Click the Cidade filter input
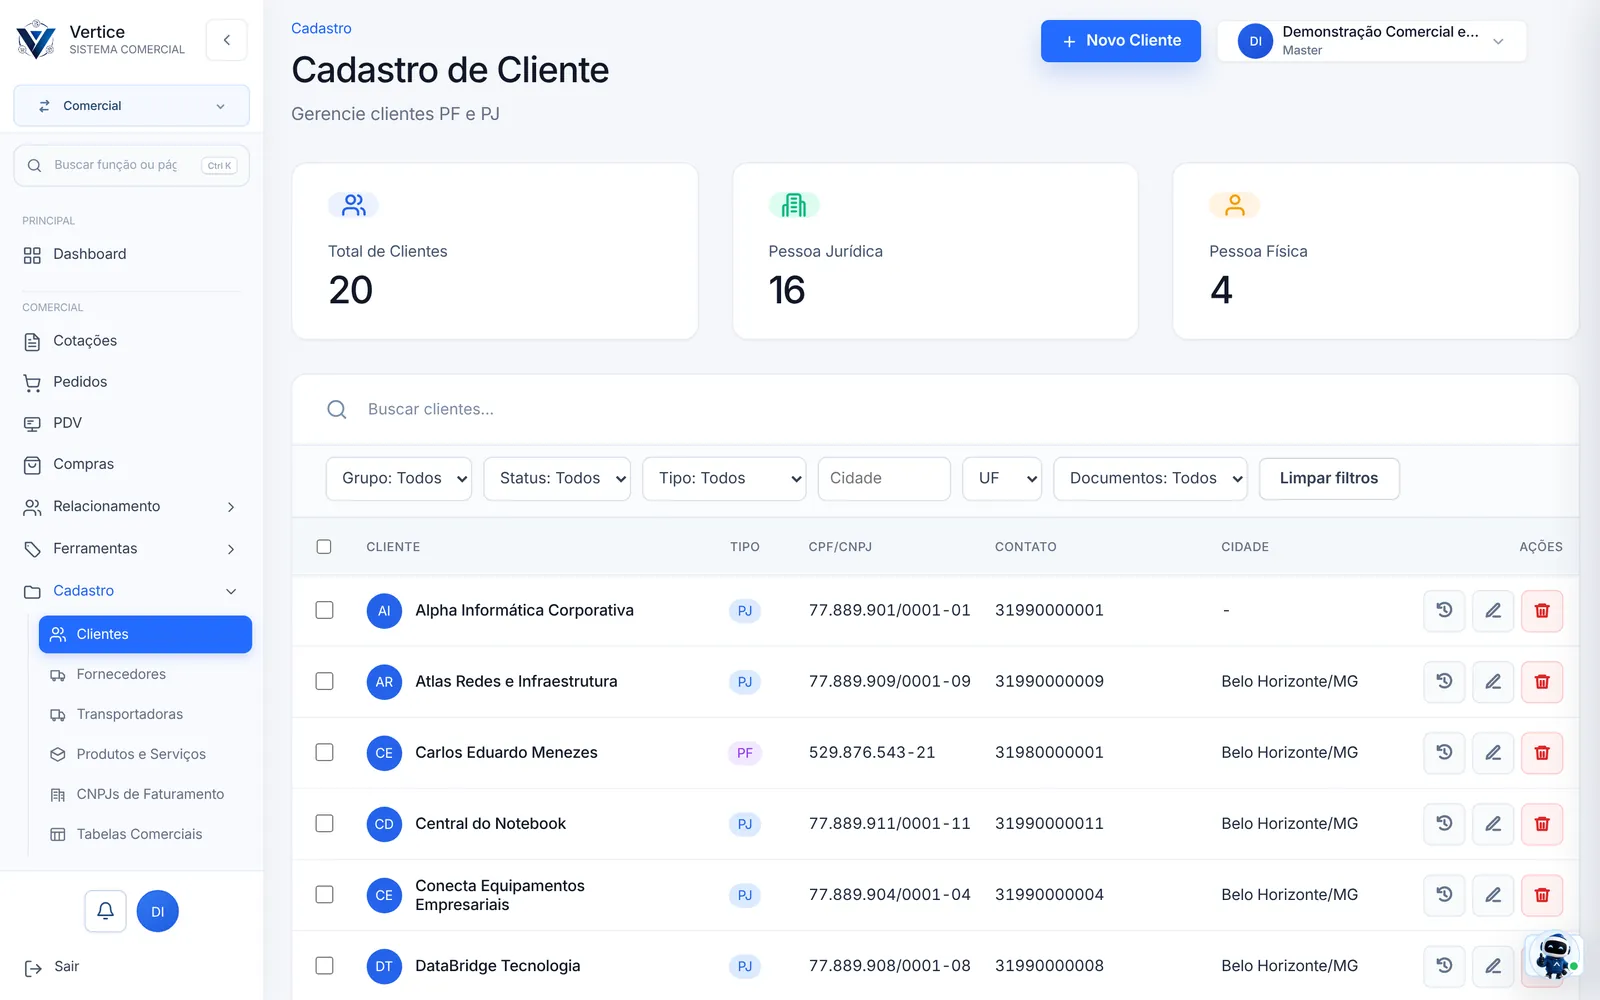 click(x=884, y=478)
